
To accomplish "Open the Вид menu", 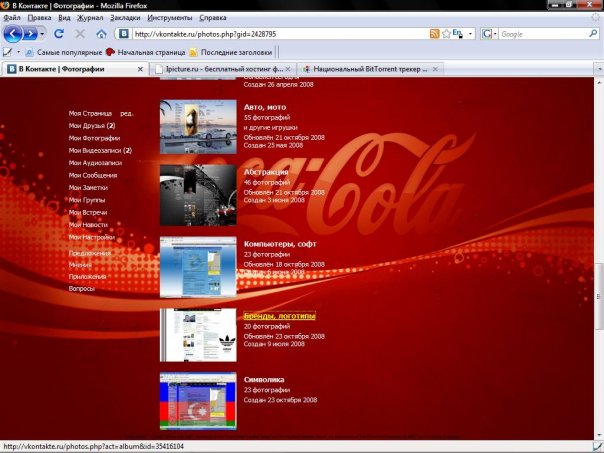I will (x=64, y=18).
